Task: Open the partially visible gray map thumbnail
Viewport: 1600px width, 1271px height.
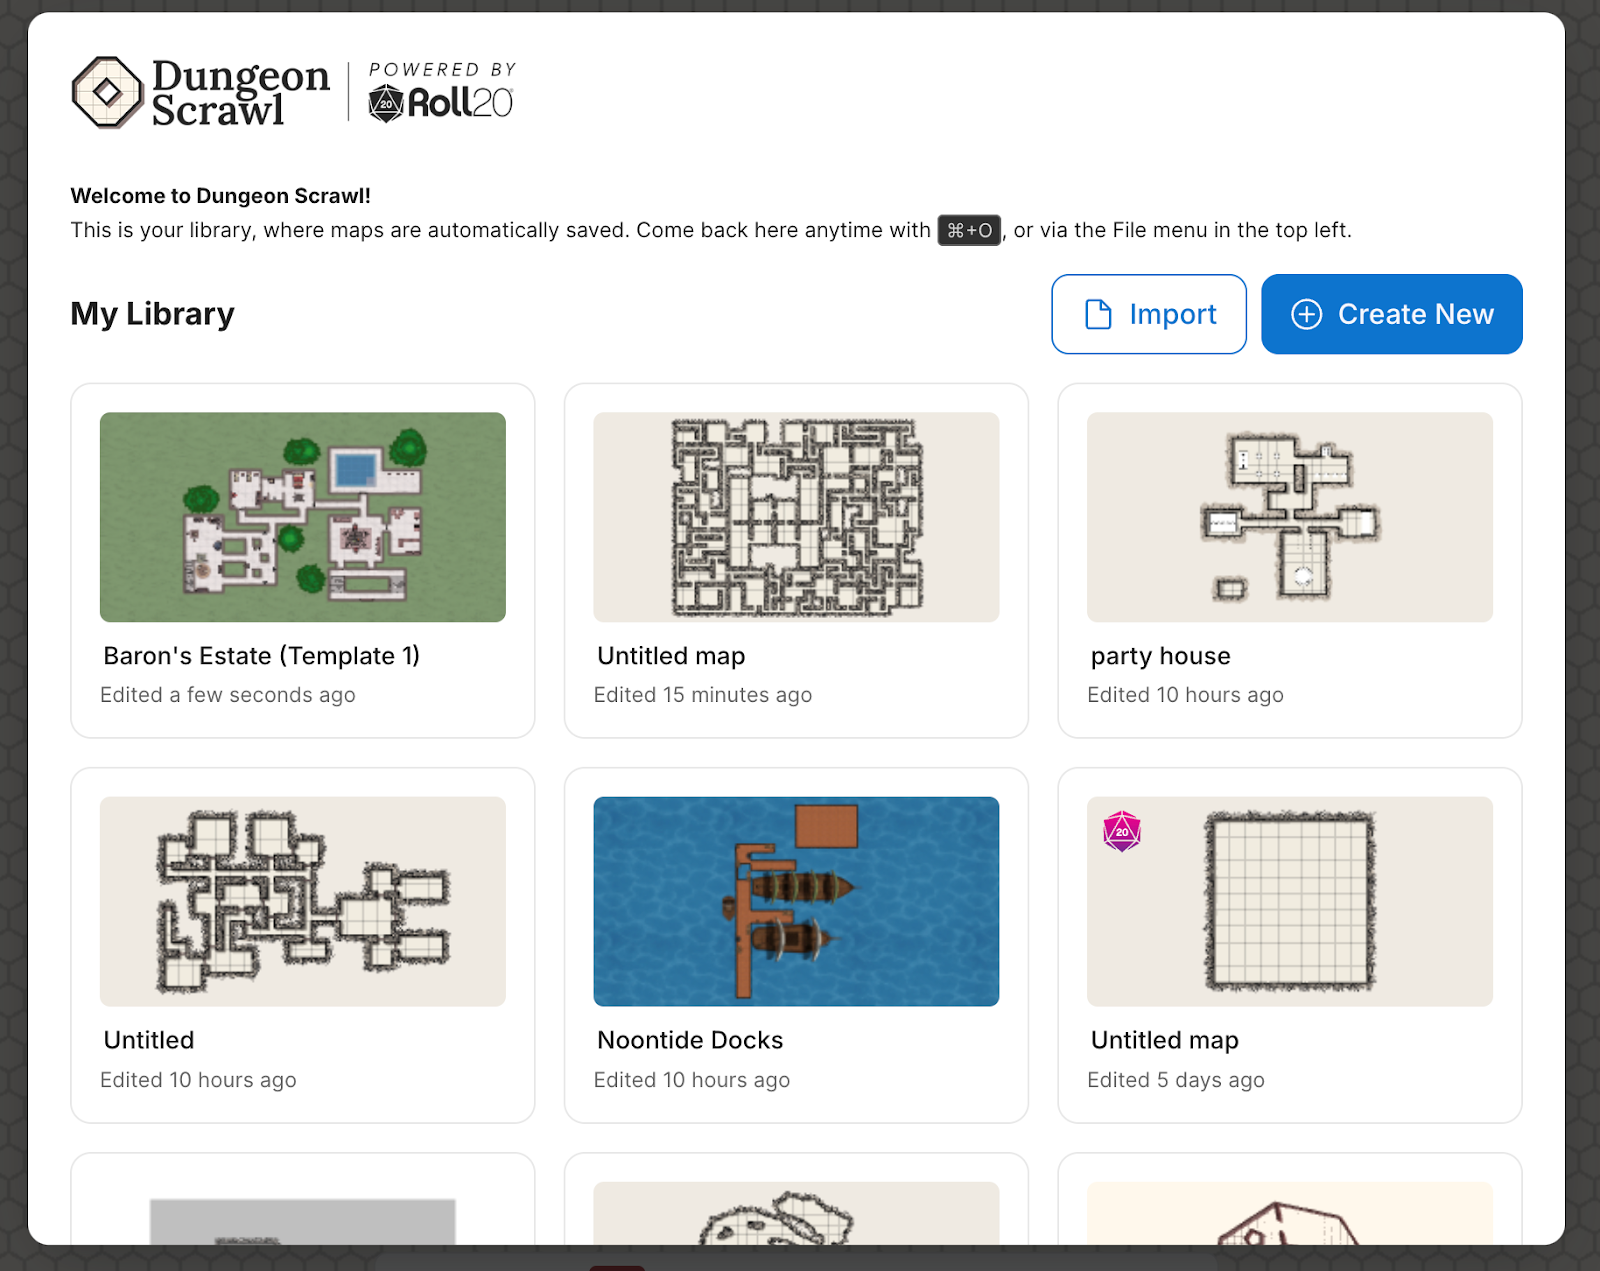Action: click(302, 1221)
